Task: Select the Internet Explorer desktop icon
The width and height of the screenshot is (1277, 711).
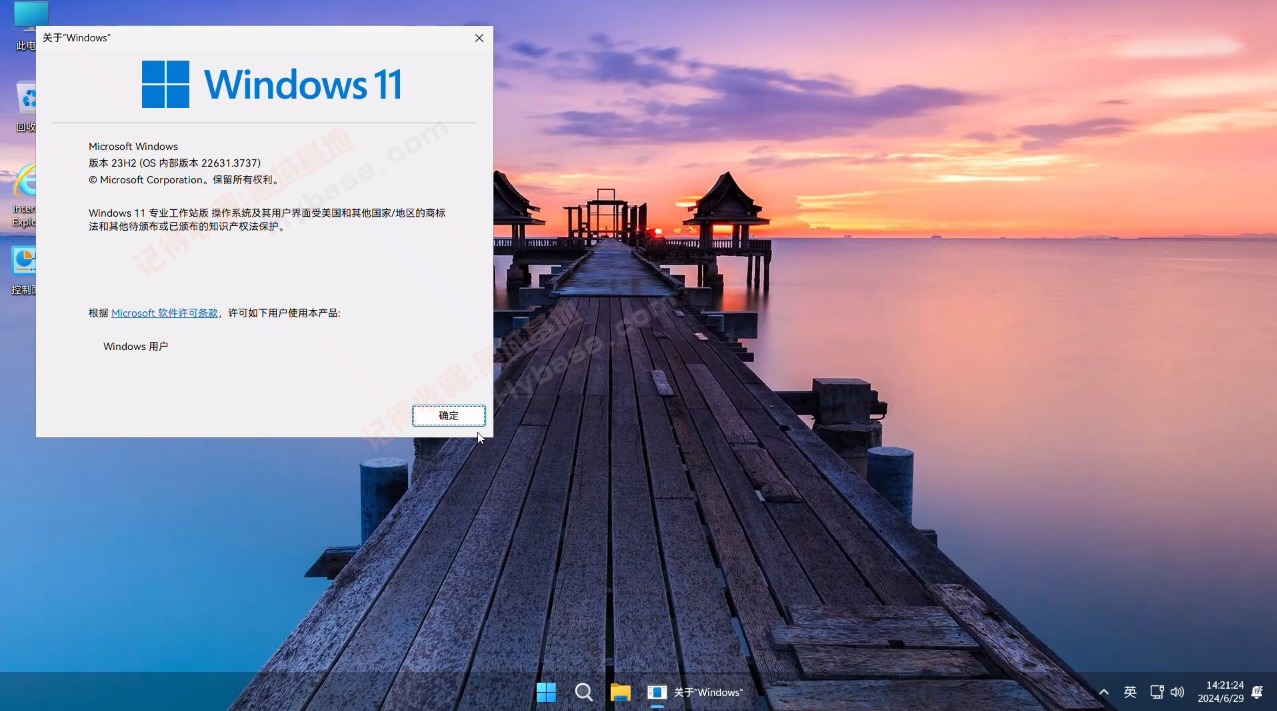Action: point(24,196)
